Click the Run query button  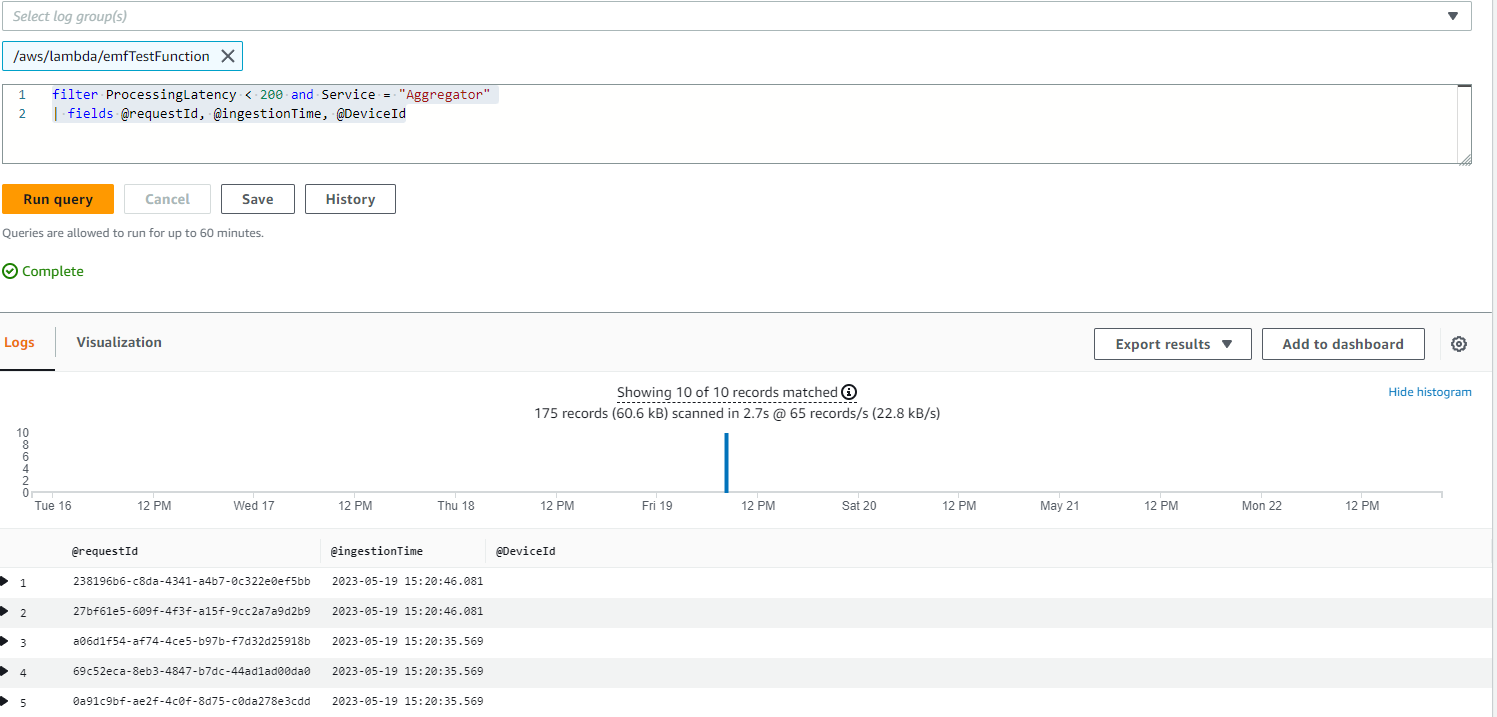(x=58, y=199)
